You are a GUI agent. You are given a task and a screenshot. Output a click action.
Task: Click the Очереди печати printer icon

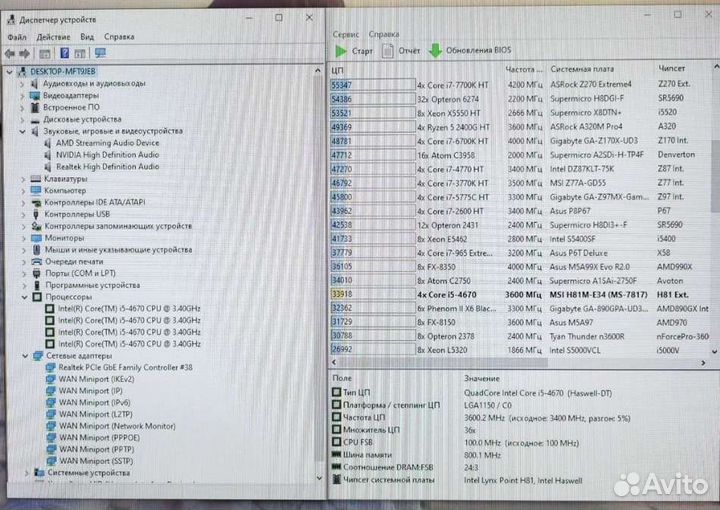(x=36, y=262)
